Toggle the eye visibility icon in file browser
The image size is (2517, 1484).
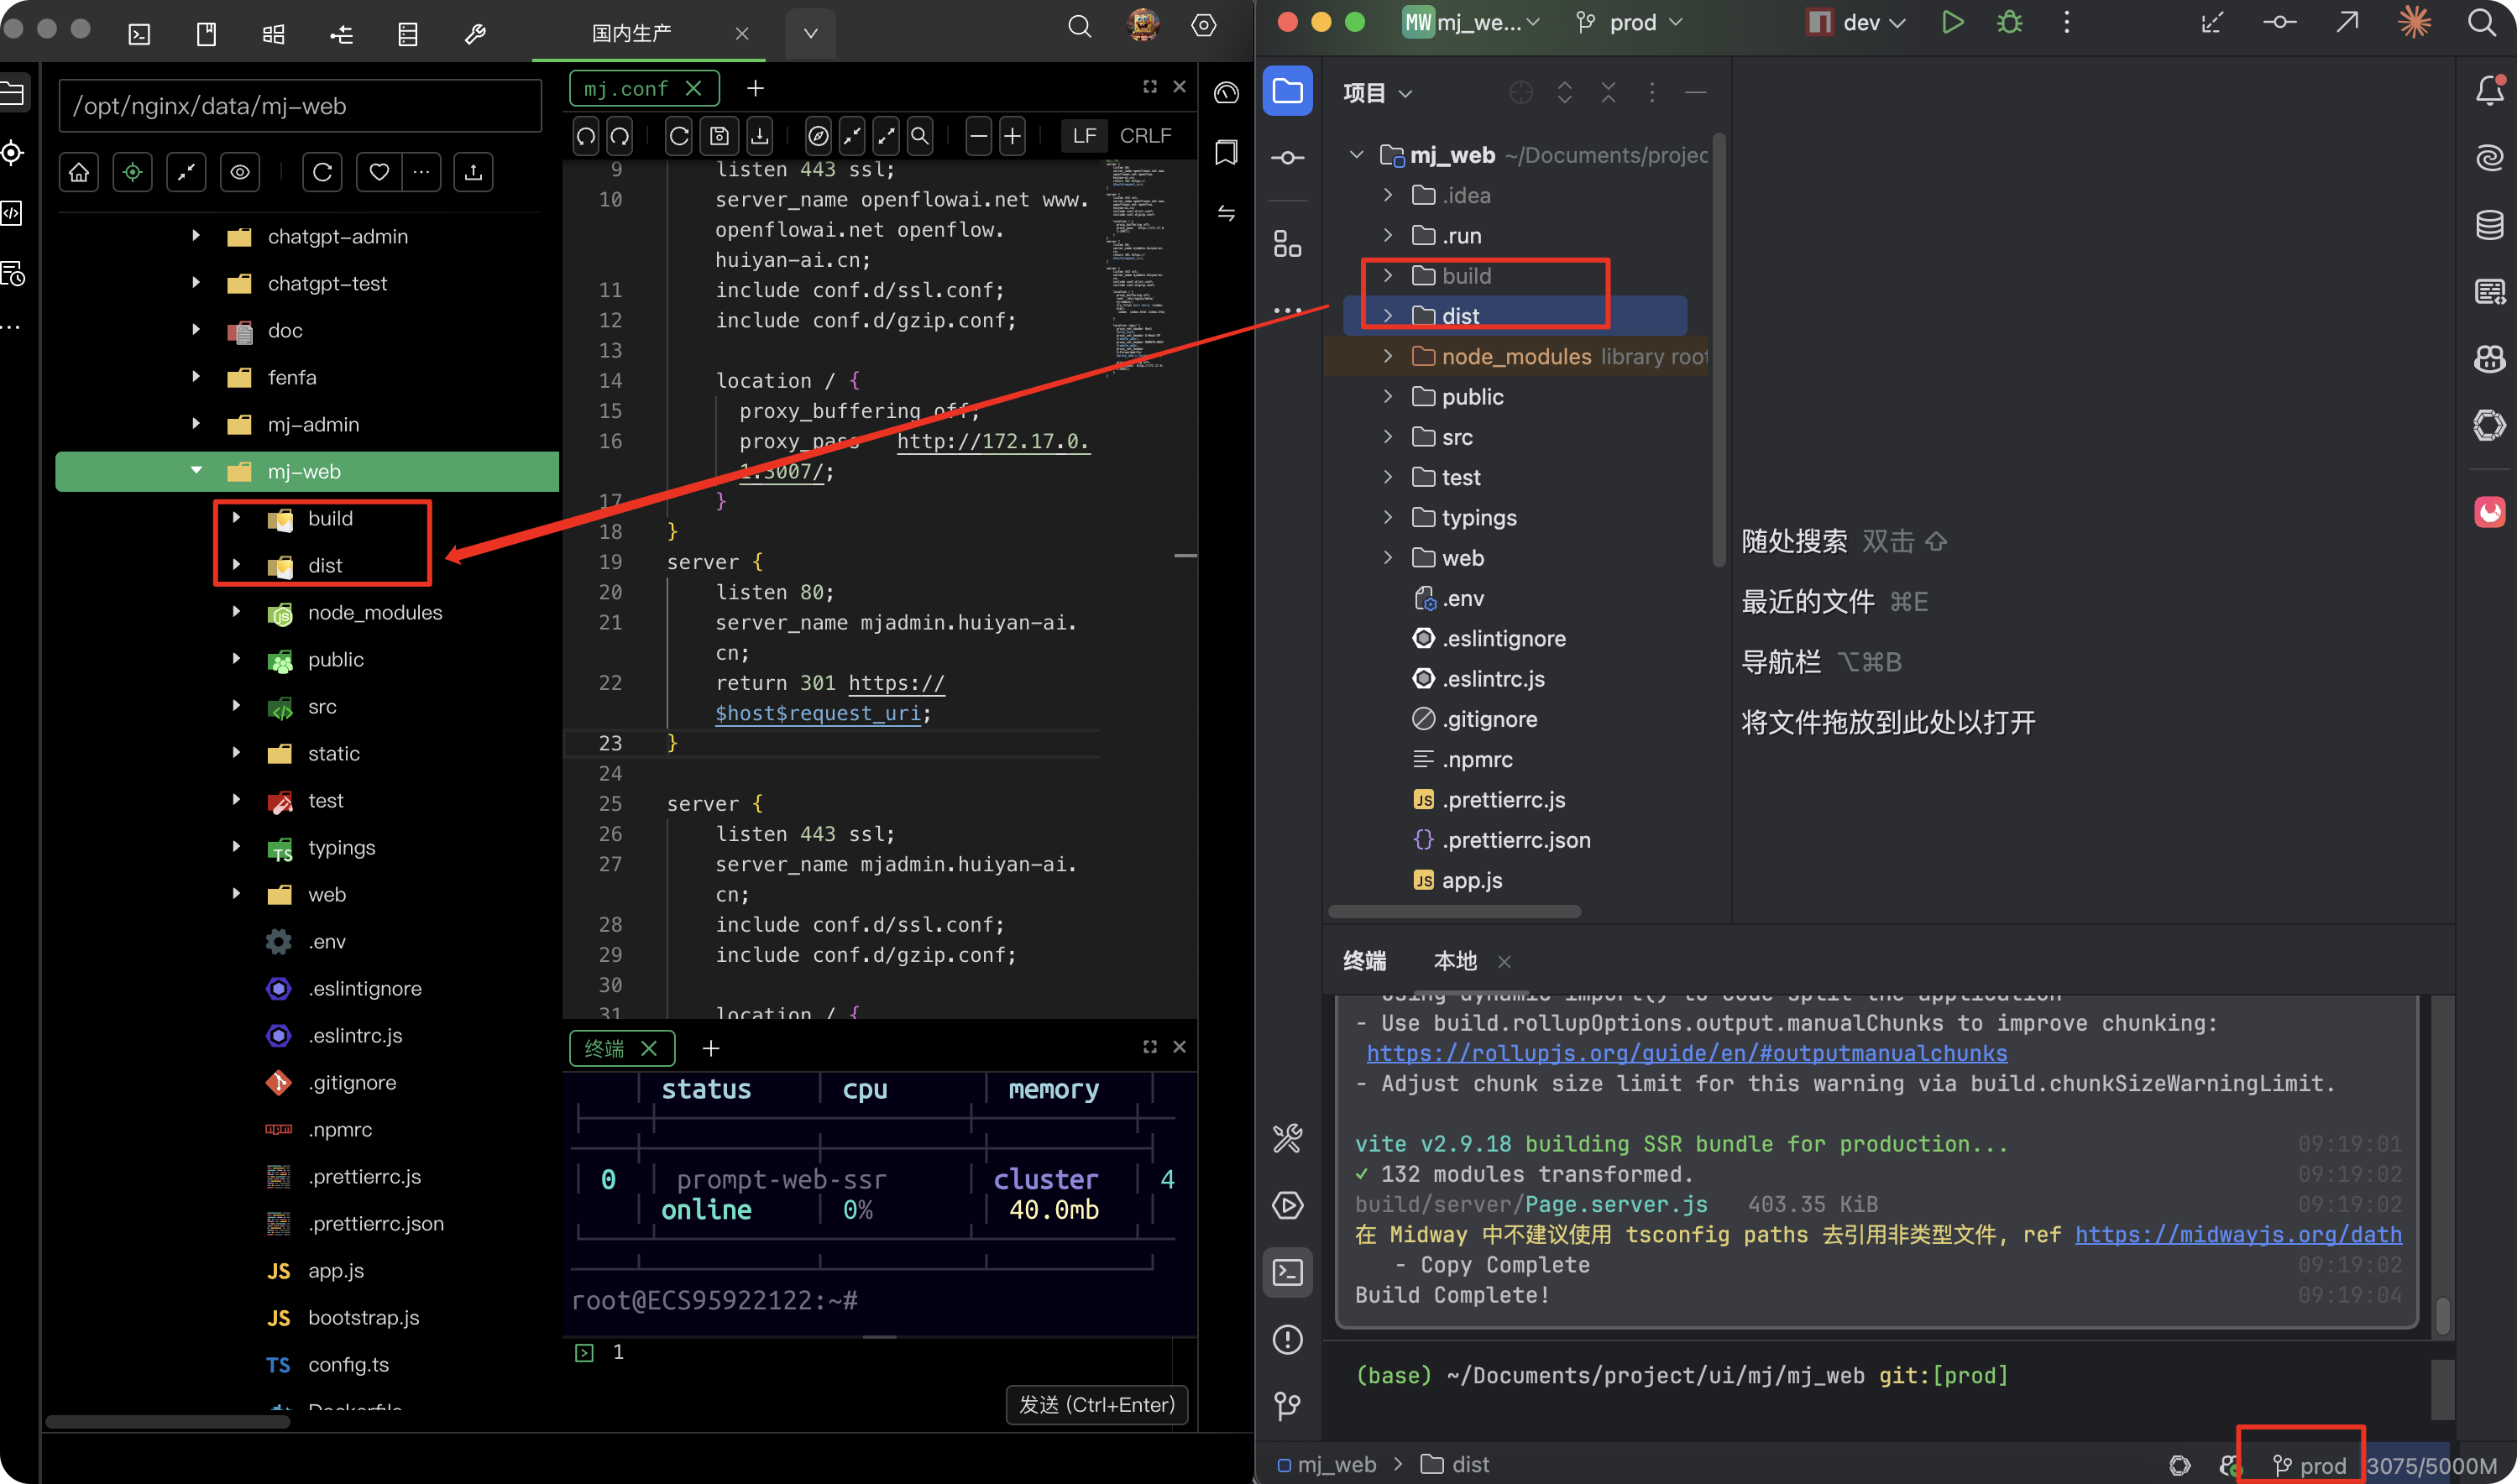[x=240, y=172]
